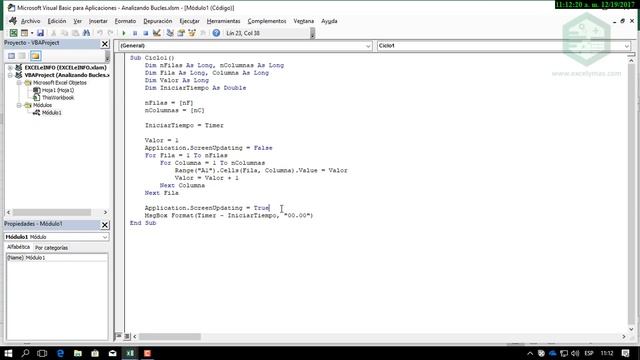Open Find with the binoculars icon
The height and width of the screenshot is (360, 640).
(x=86, y=33)
